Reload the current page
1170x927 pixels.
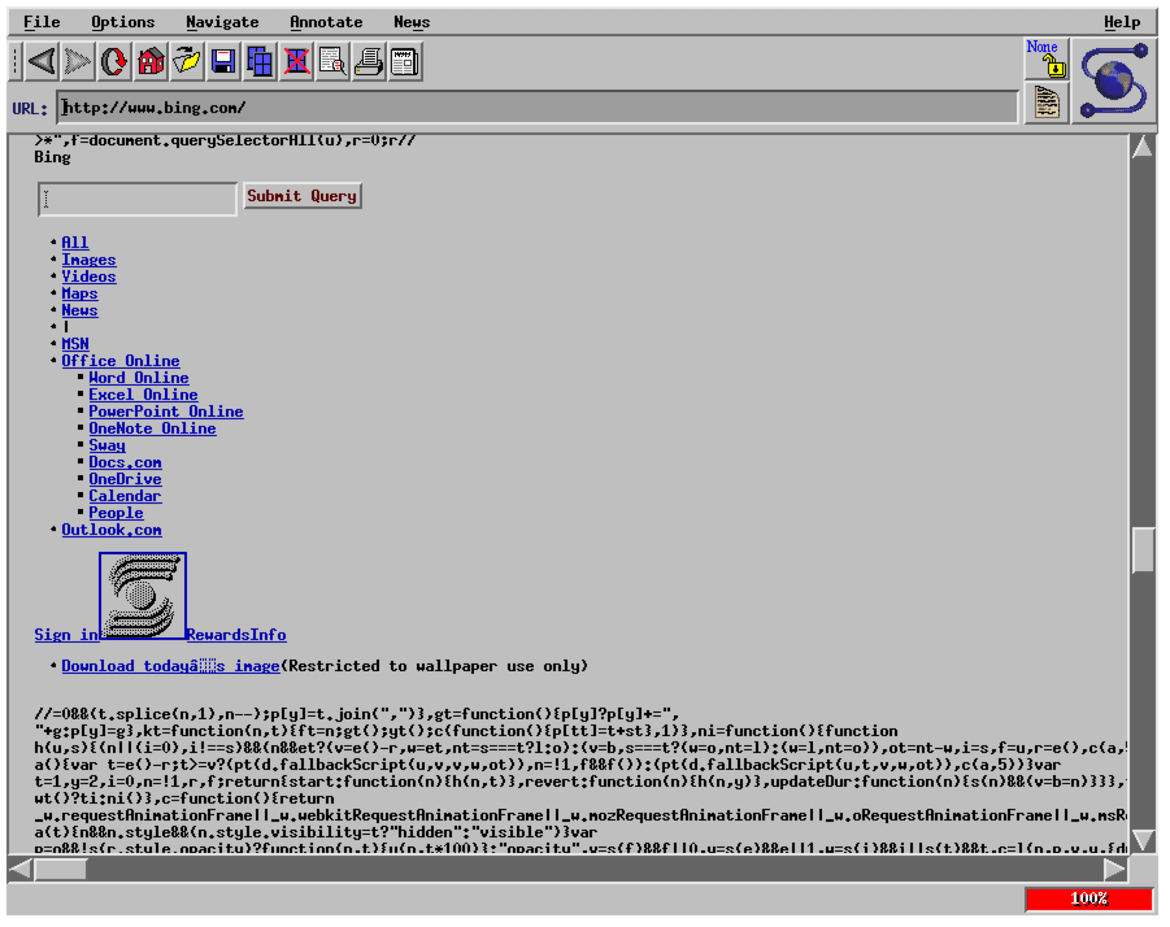114,61
